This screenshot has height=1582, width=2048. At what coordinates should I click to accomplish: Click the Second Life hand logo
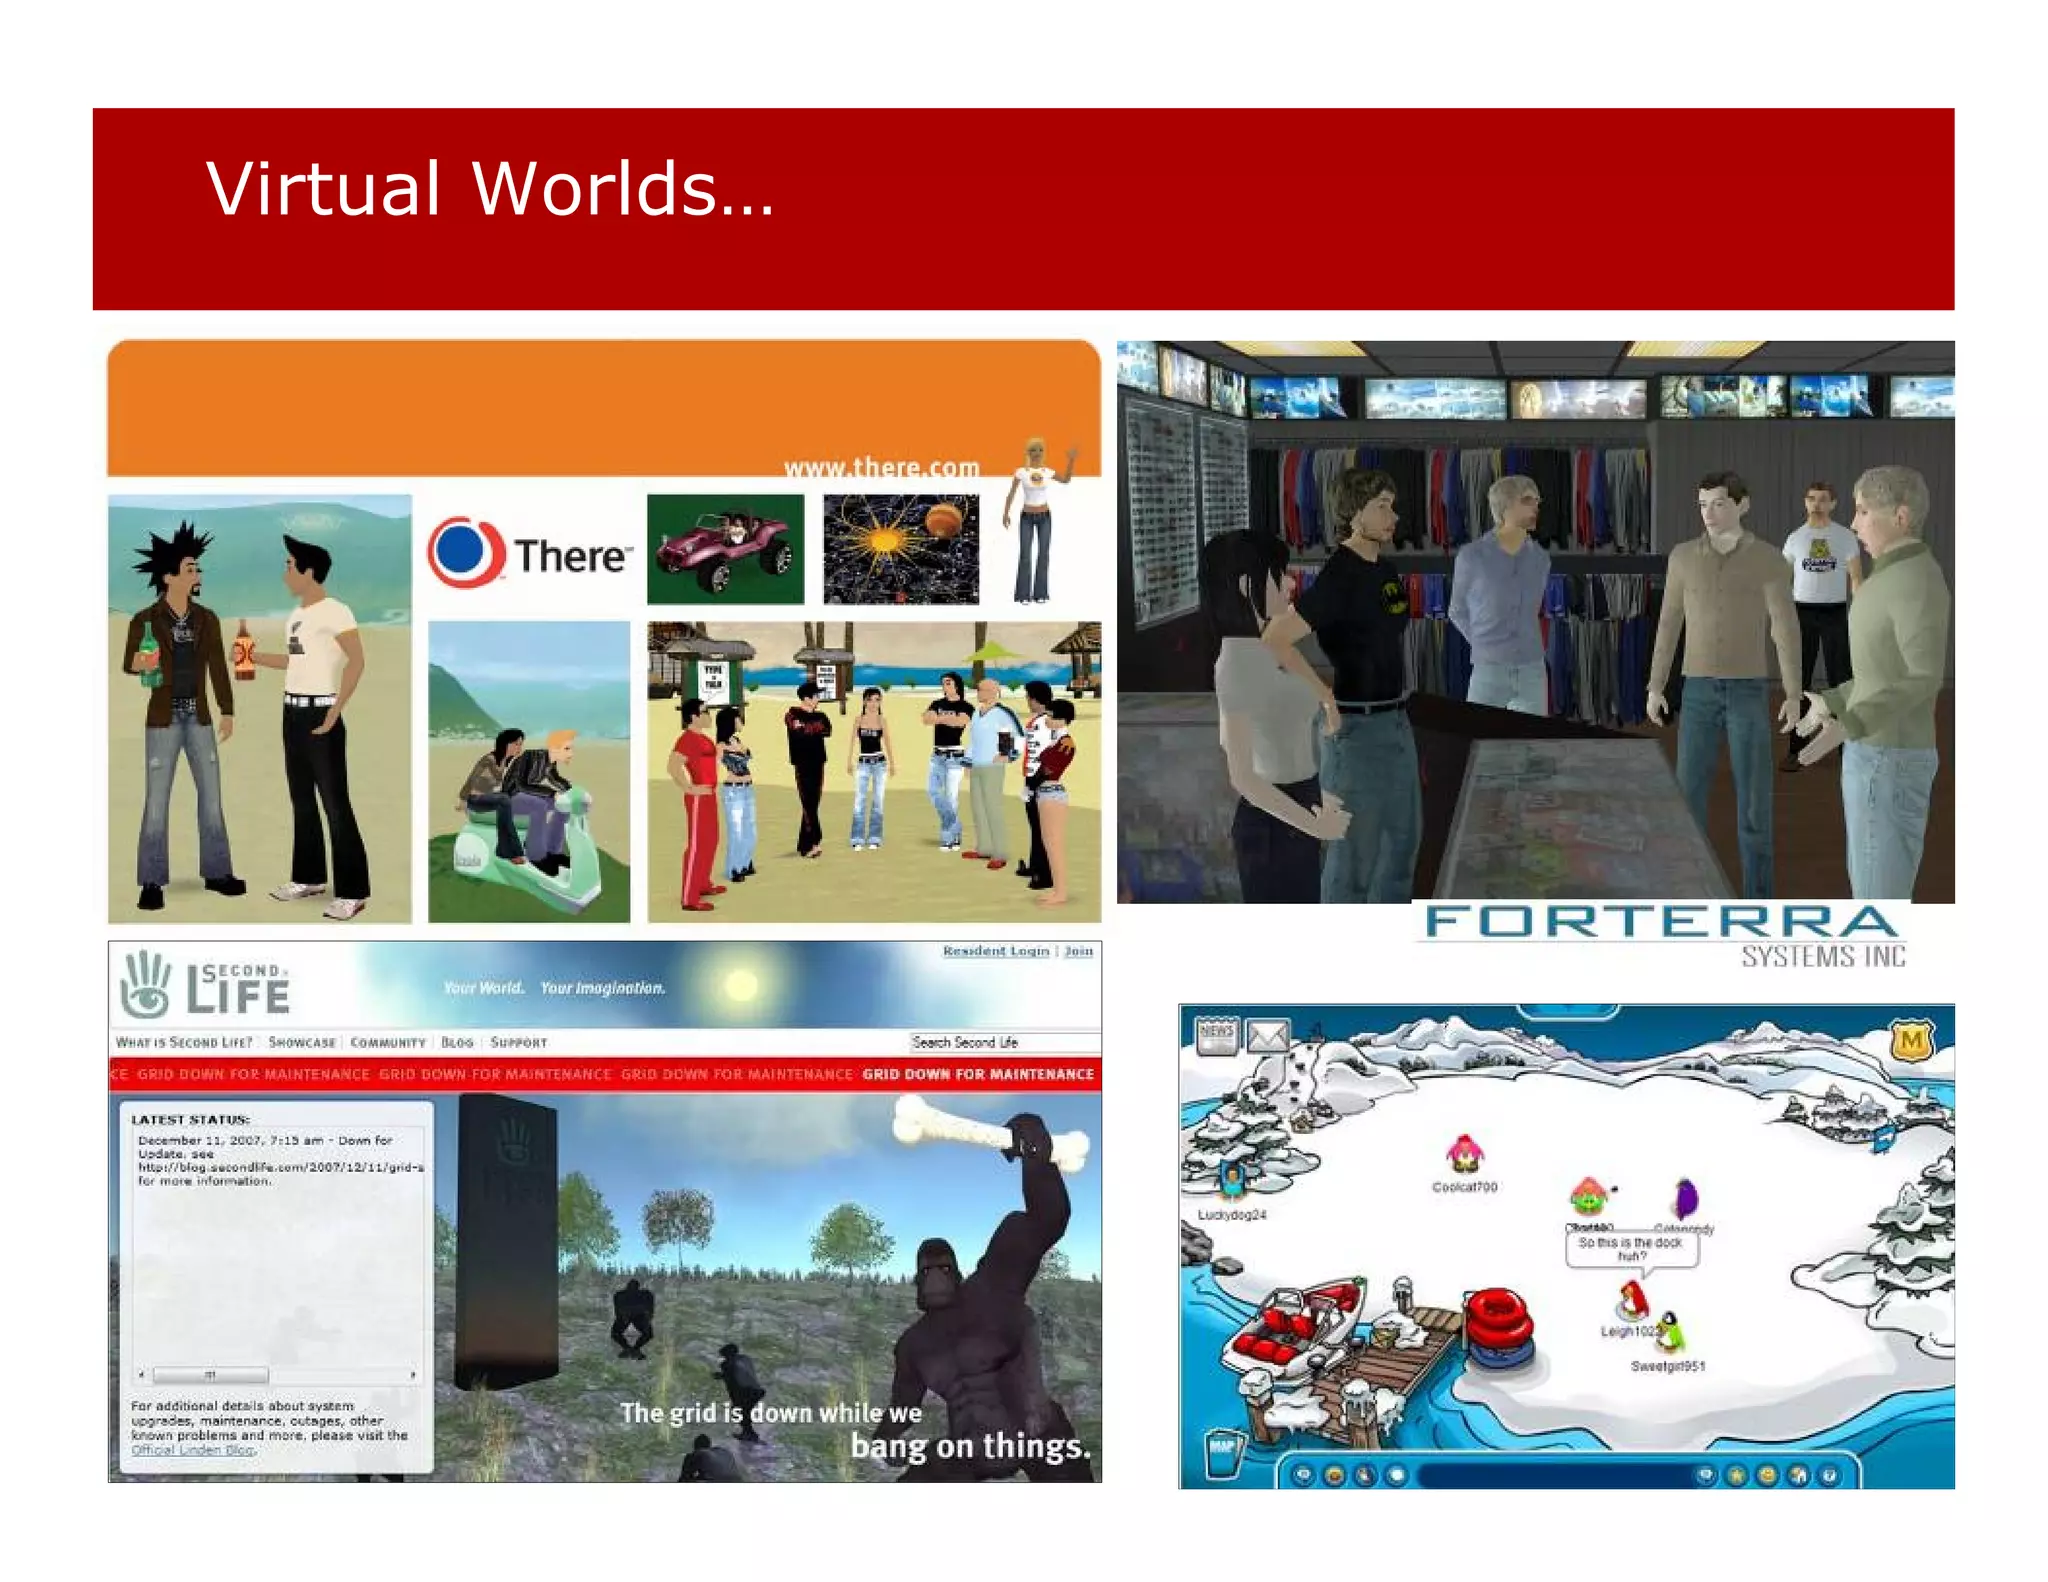tap(146, 983)
